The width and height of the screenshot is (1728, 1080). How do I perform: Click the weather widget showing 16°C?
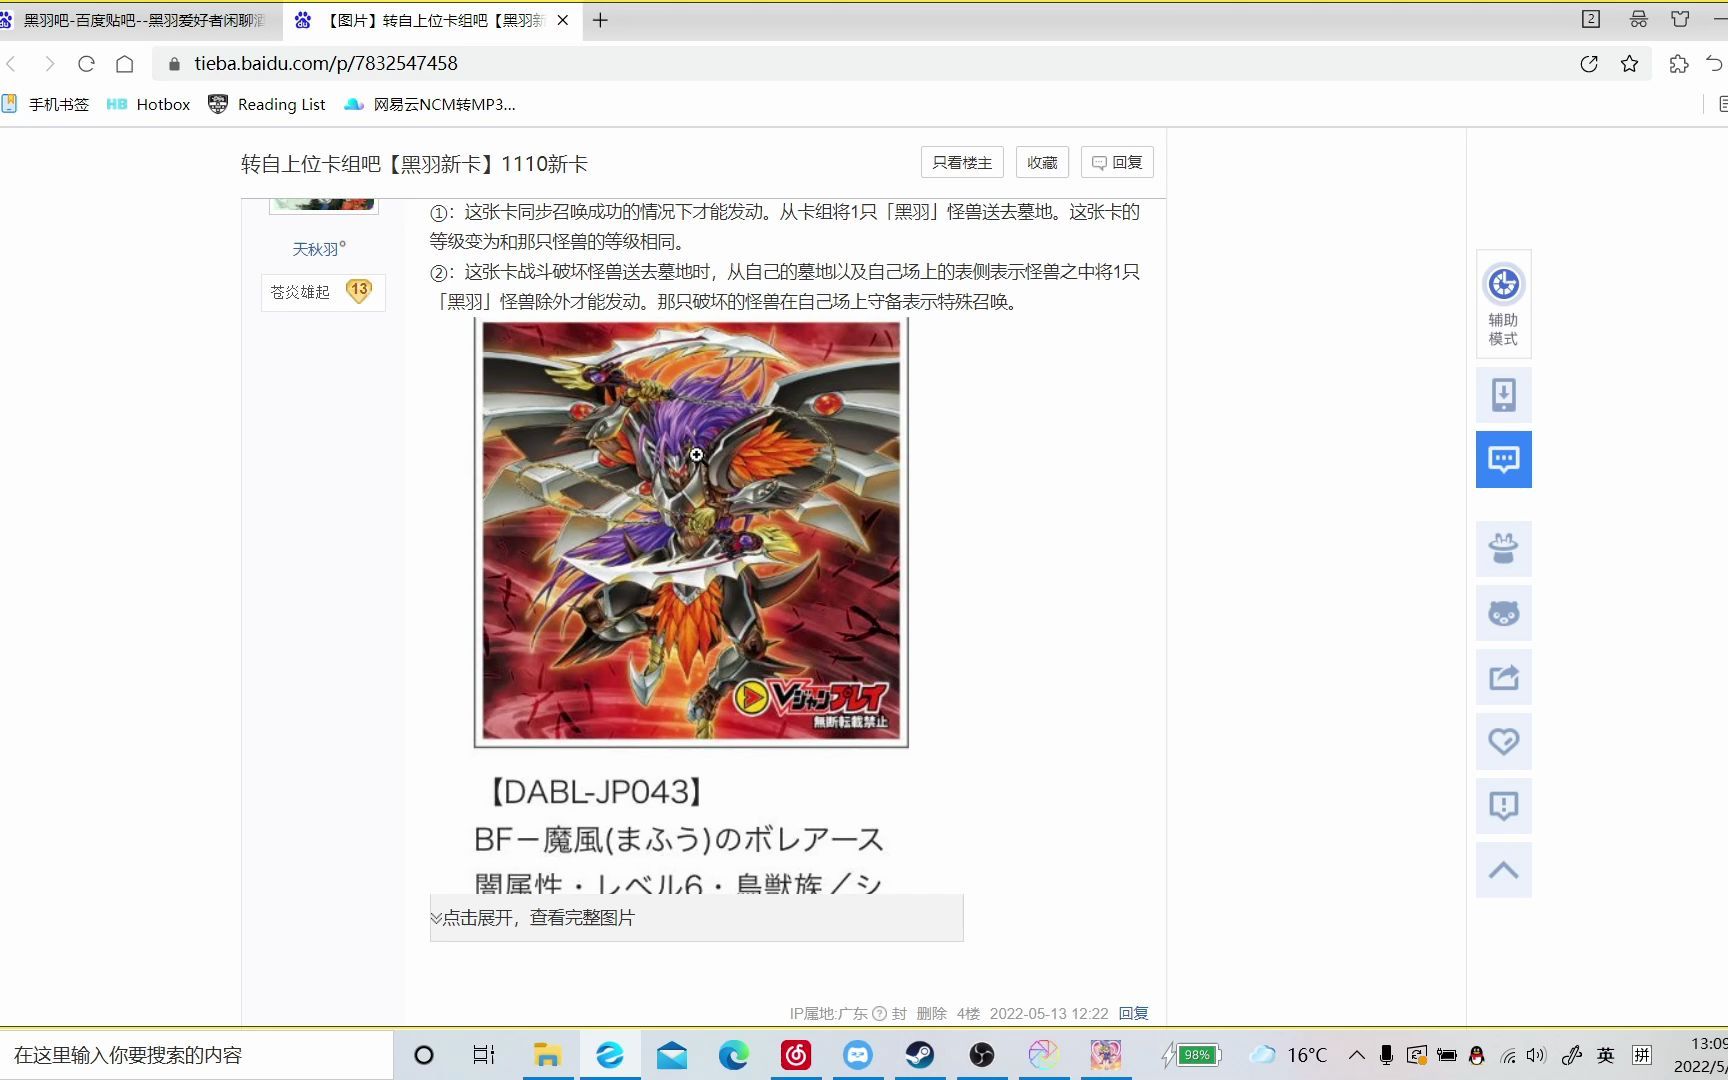(x=1289, y=1055)
